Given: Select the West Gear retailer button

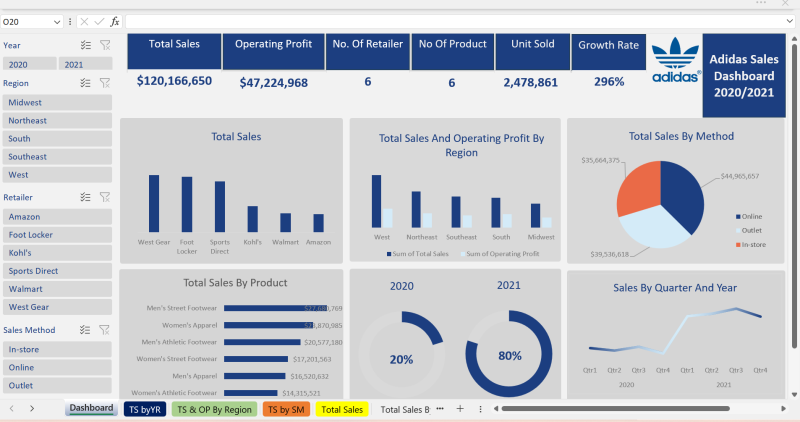Looking at the screenshot, I should click(57, 307).
